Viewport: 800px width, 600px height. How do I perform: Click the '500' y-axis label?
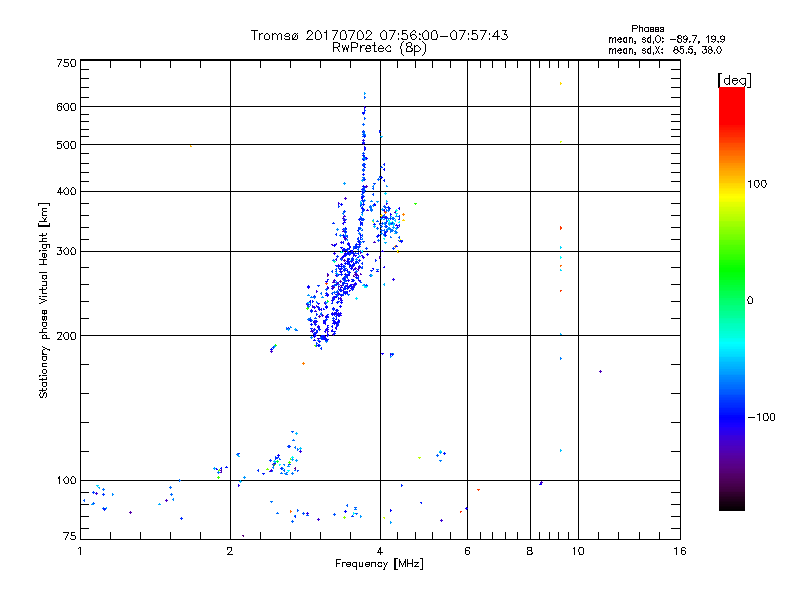tap(66, 145)
